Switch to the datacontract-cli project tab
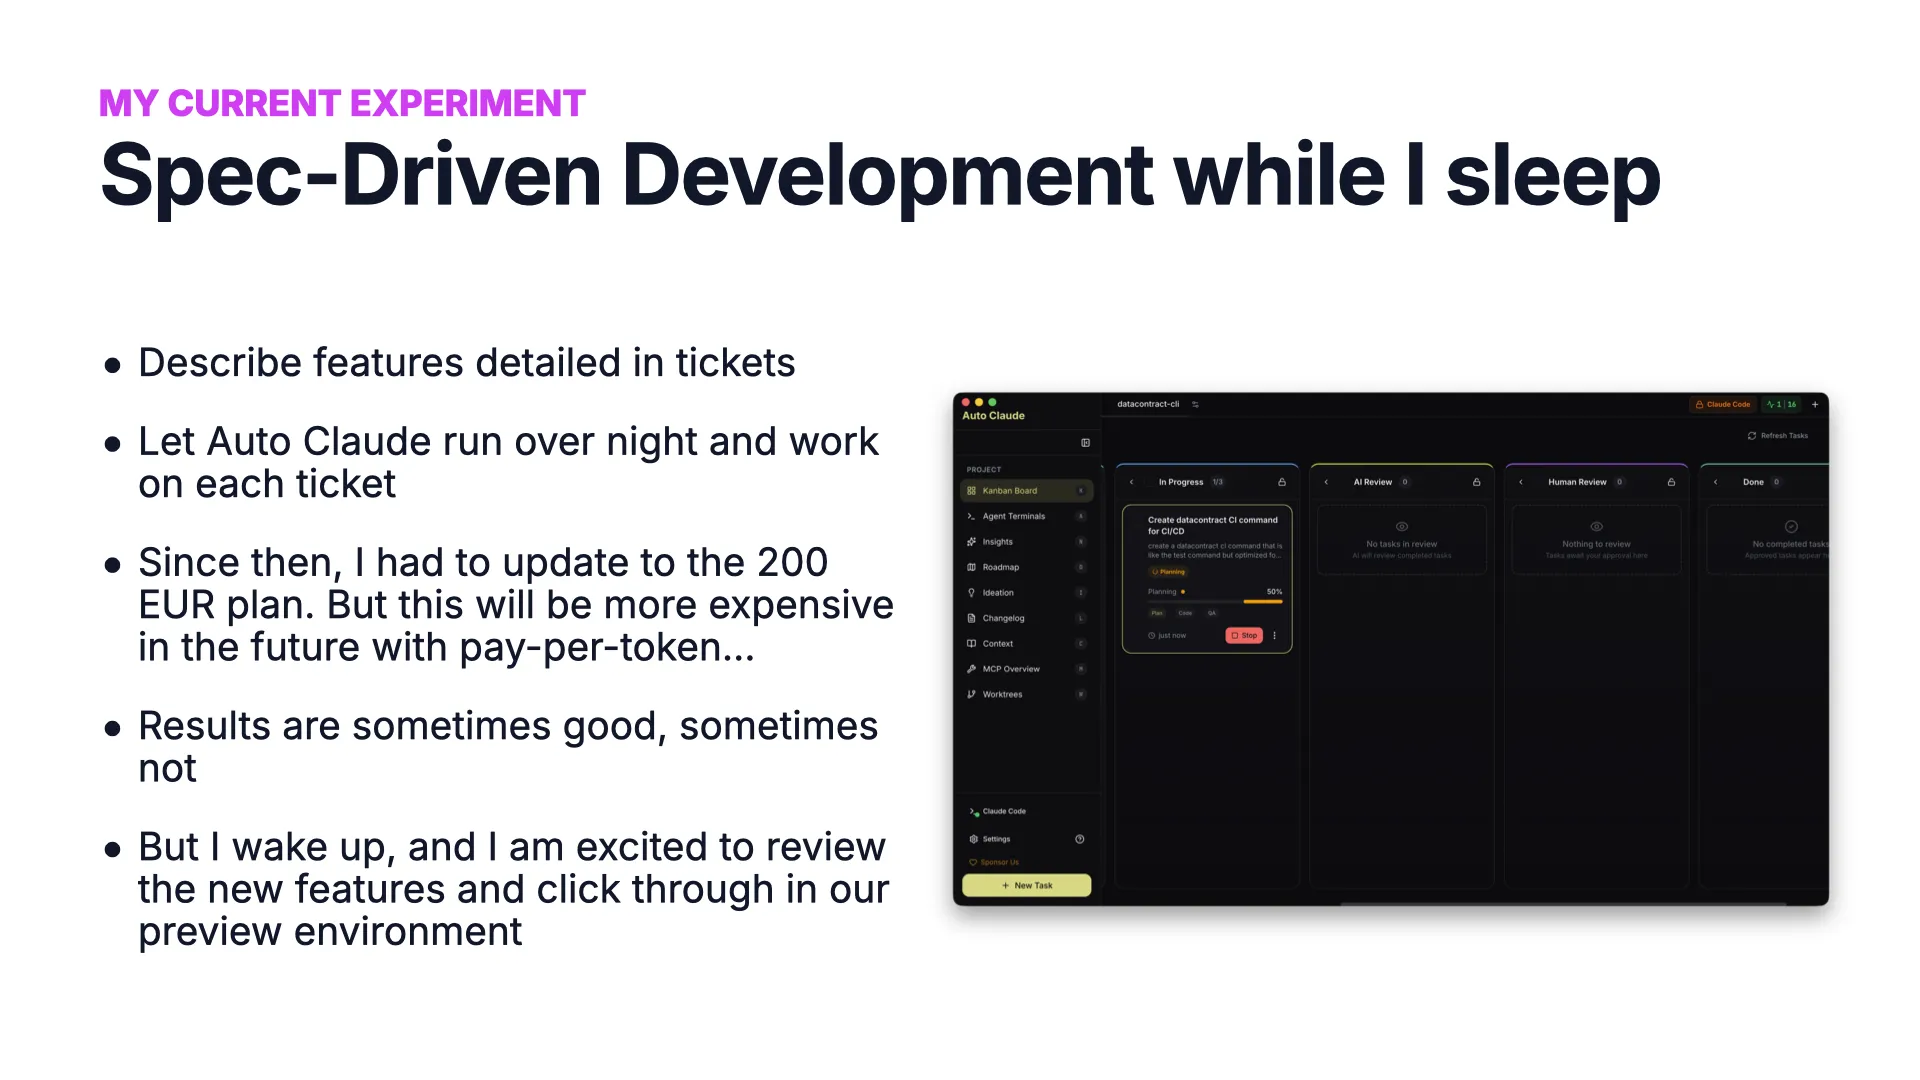Viewport: 1920px width, 1080px height. [1147, 404]
